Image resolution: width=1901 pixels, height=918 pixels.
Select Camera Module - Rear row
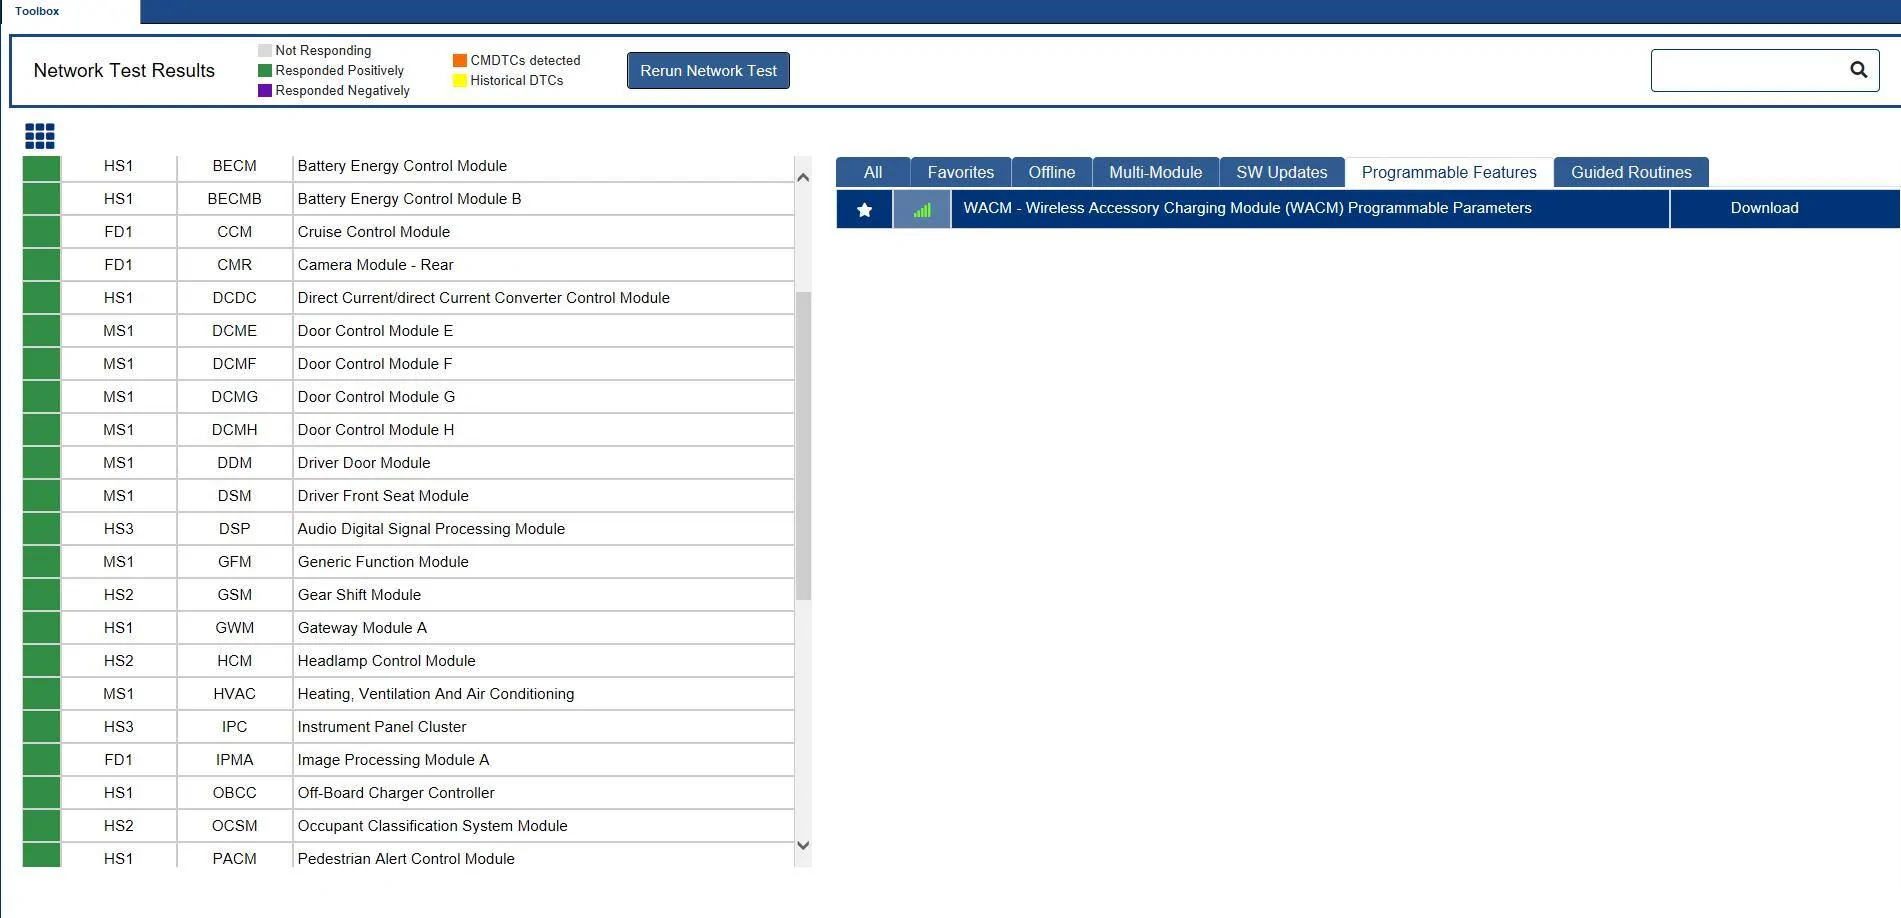[408, 265]
